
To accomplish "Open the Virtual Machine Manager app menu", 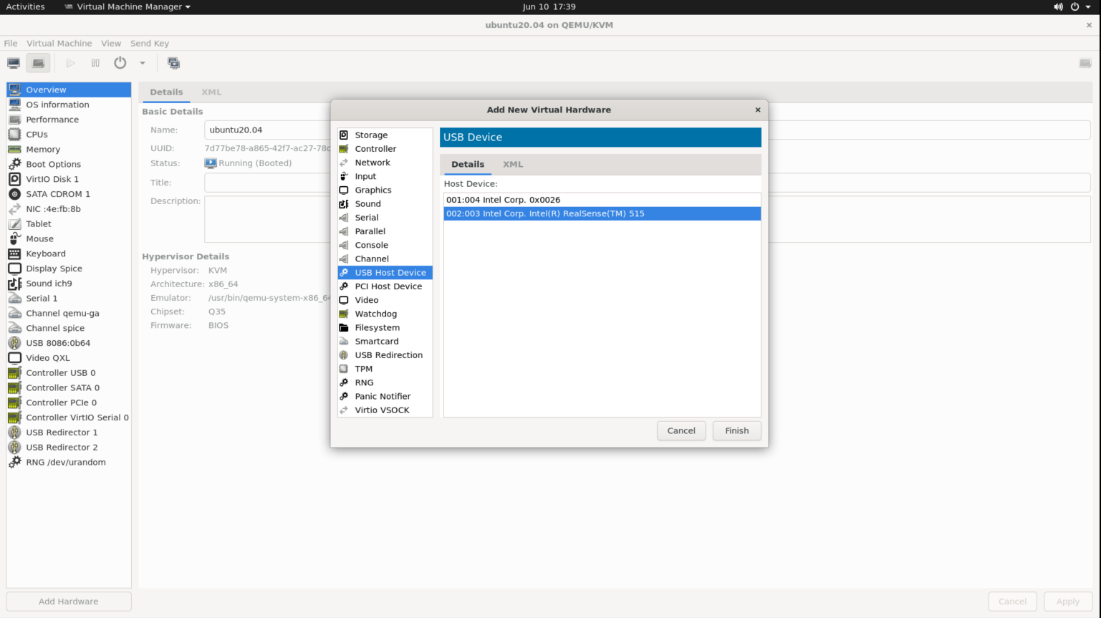I will 128,6.
